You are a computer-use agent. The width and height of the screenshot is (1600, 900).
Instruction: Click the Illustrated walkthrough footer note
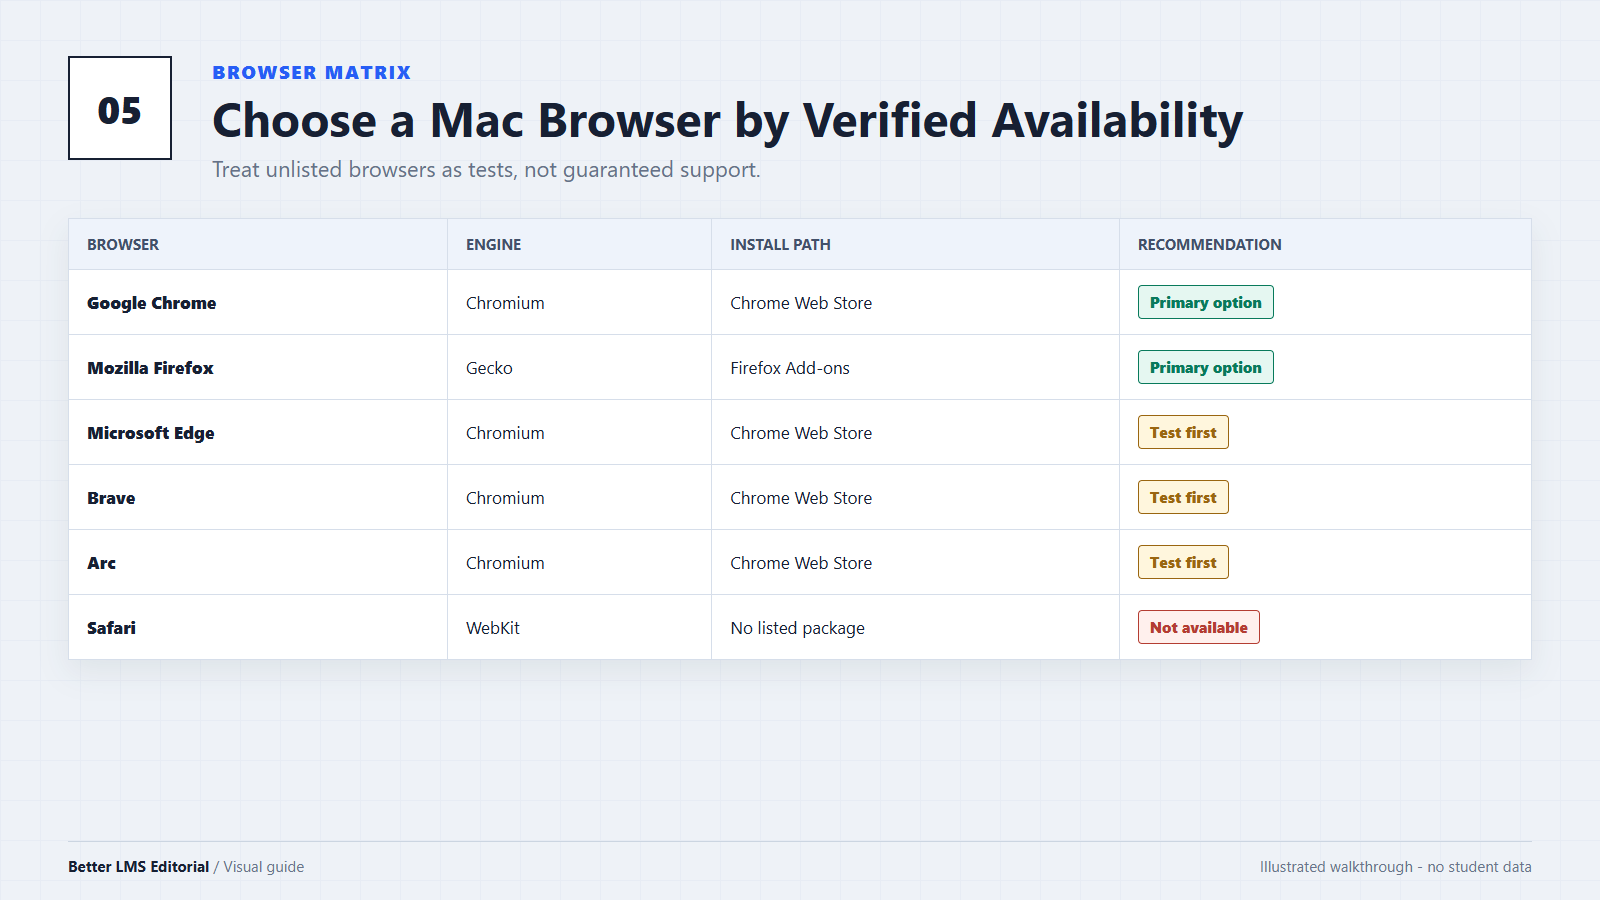[x=1396, y=867]
